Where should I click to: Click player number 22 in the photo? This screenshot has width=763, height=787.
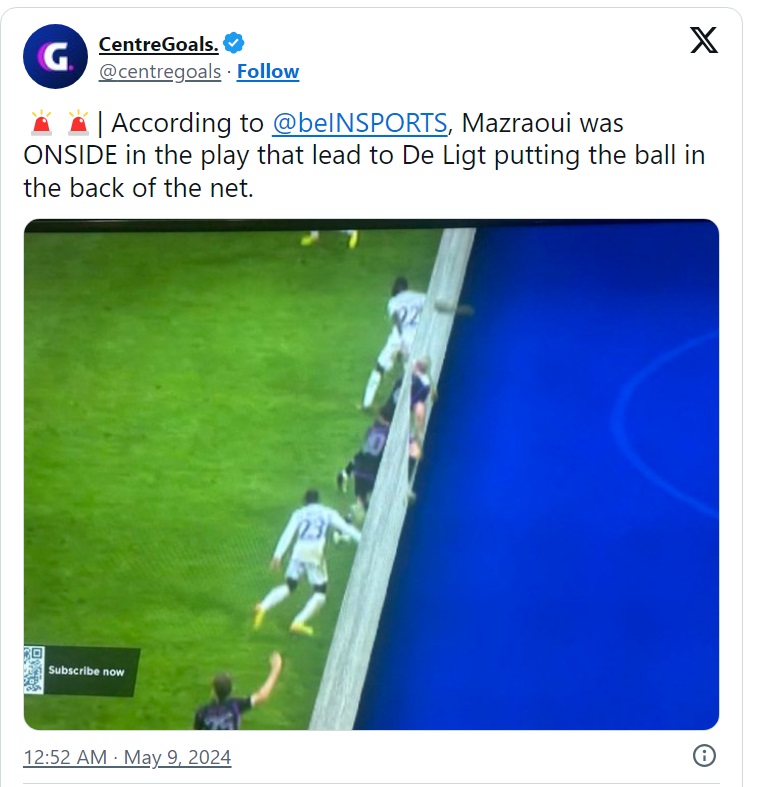pos(399,340)
